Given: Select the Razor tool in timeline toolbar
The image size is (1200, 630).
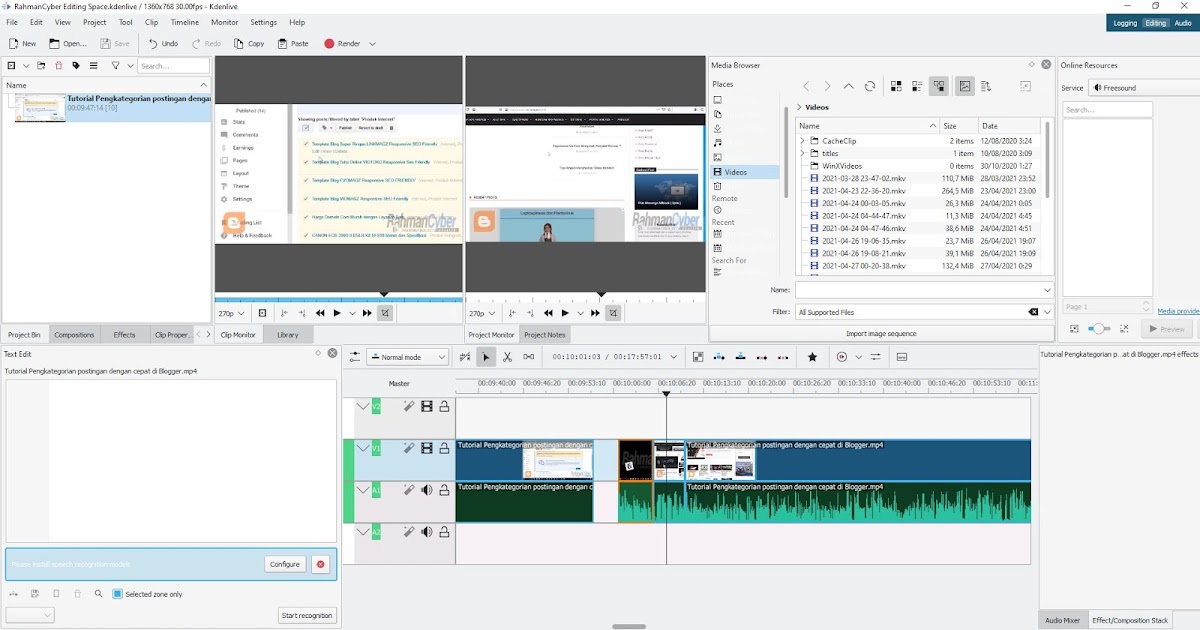Looking at the screenshot, I should click(507, 356).
